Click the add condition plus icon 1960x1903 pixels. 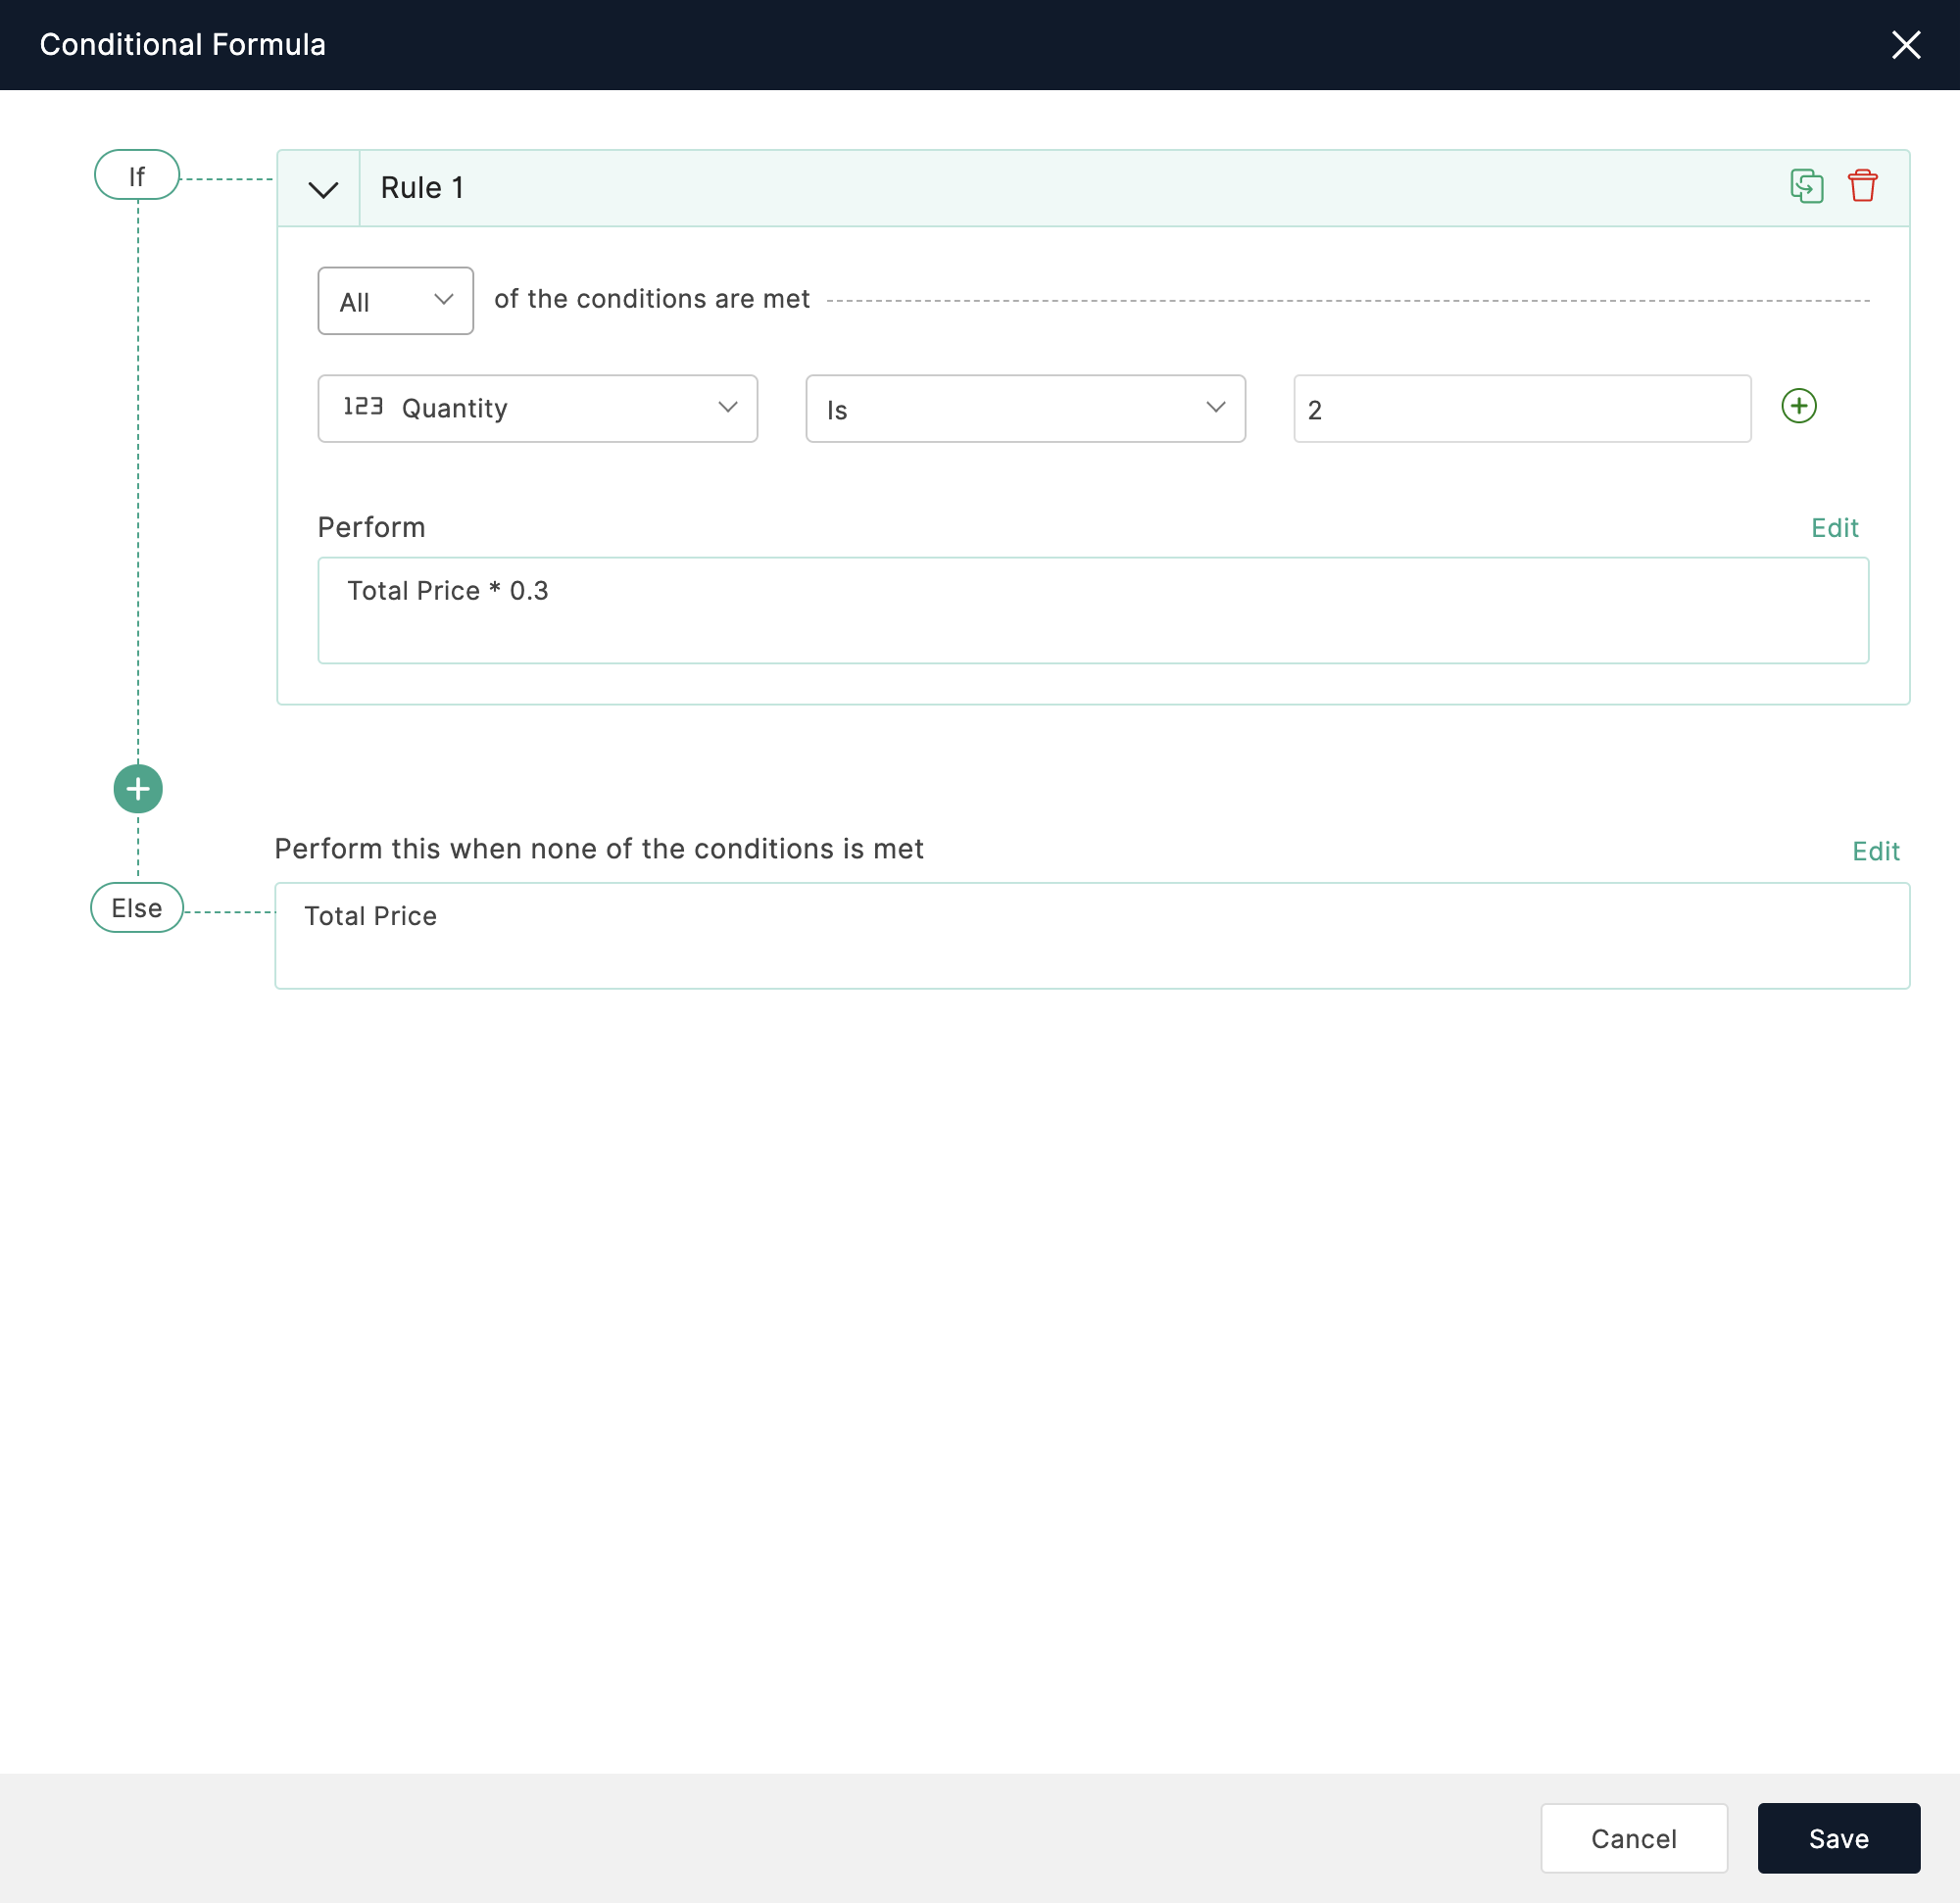pos(1799,406)
